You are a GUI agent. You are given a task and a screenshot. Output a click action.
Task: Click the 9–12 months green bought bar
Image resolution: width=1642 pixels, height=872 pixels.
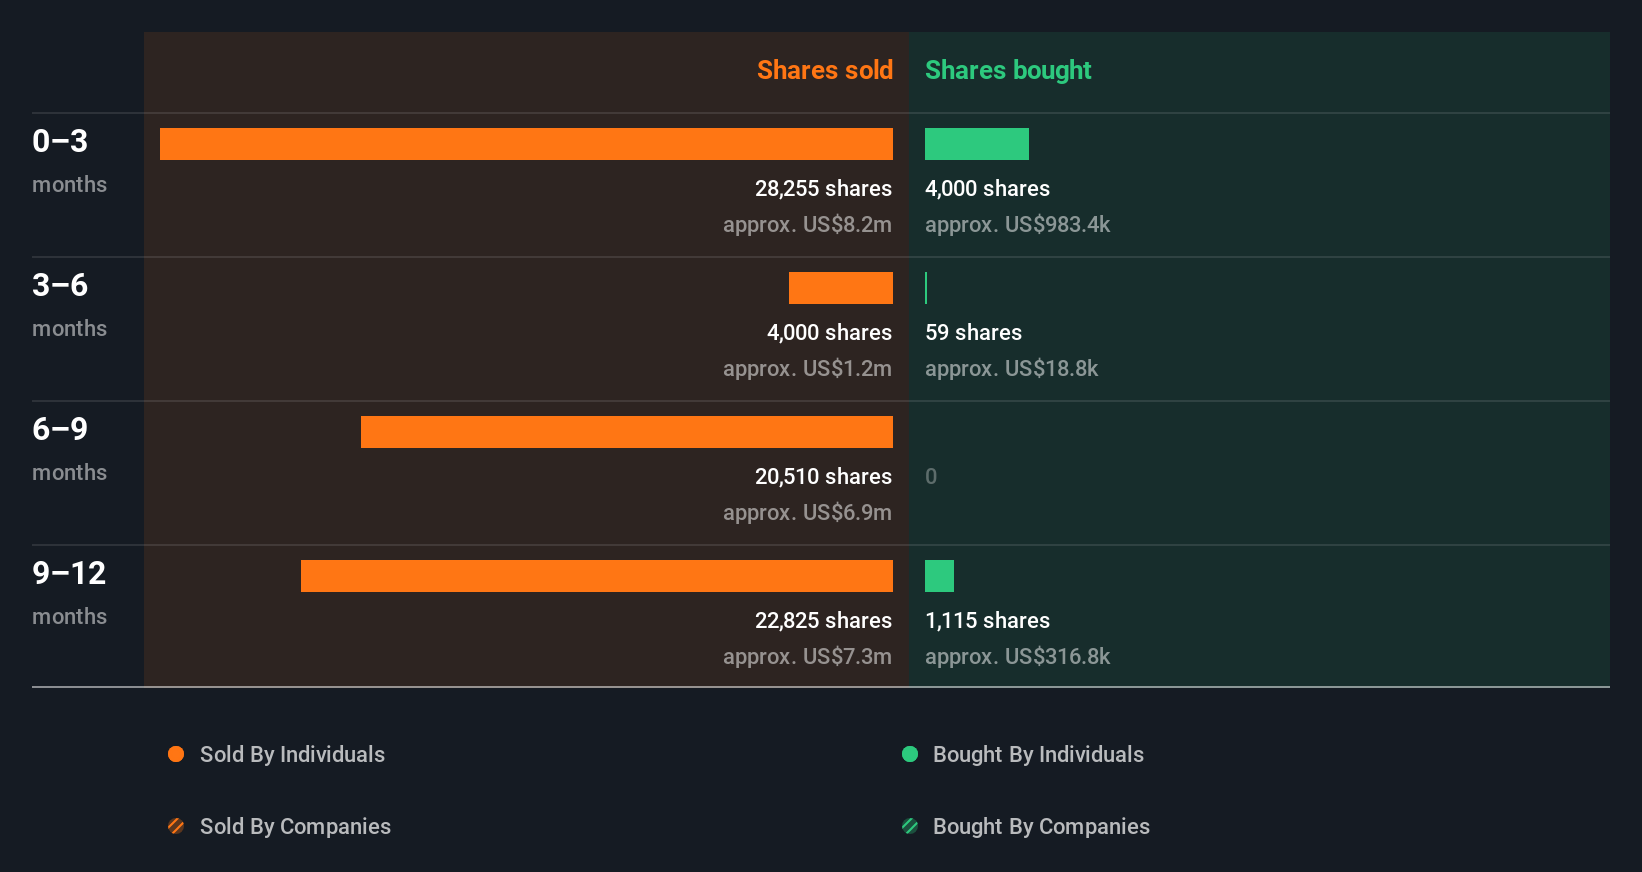tap(939, 576)
